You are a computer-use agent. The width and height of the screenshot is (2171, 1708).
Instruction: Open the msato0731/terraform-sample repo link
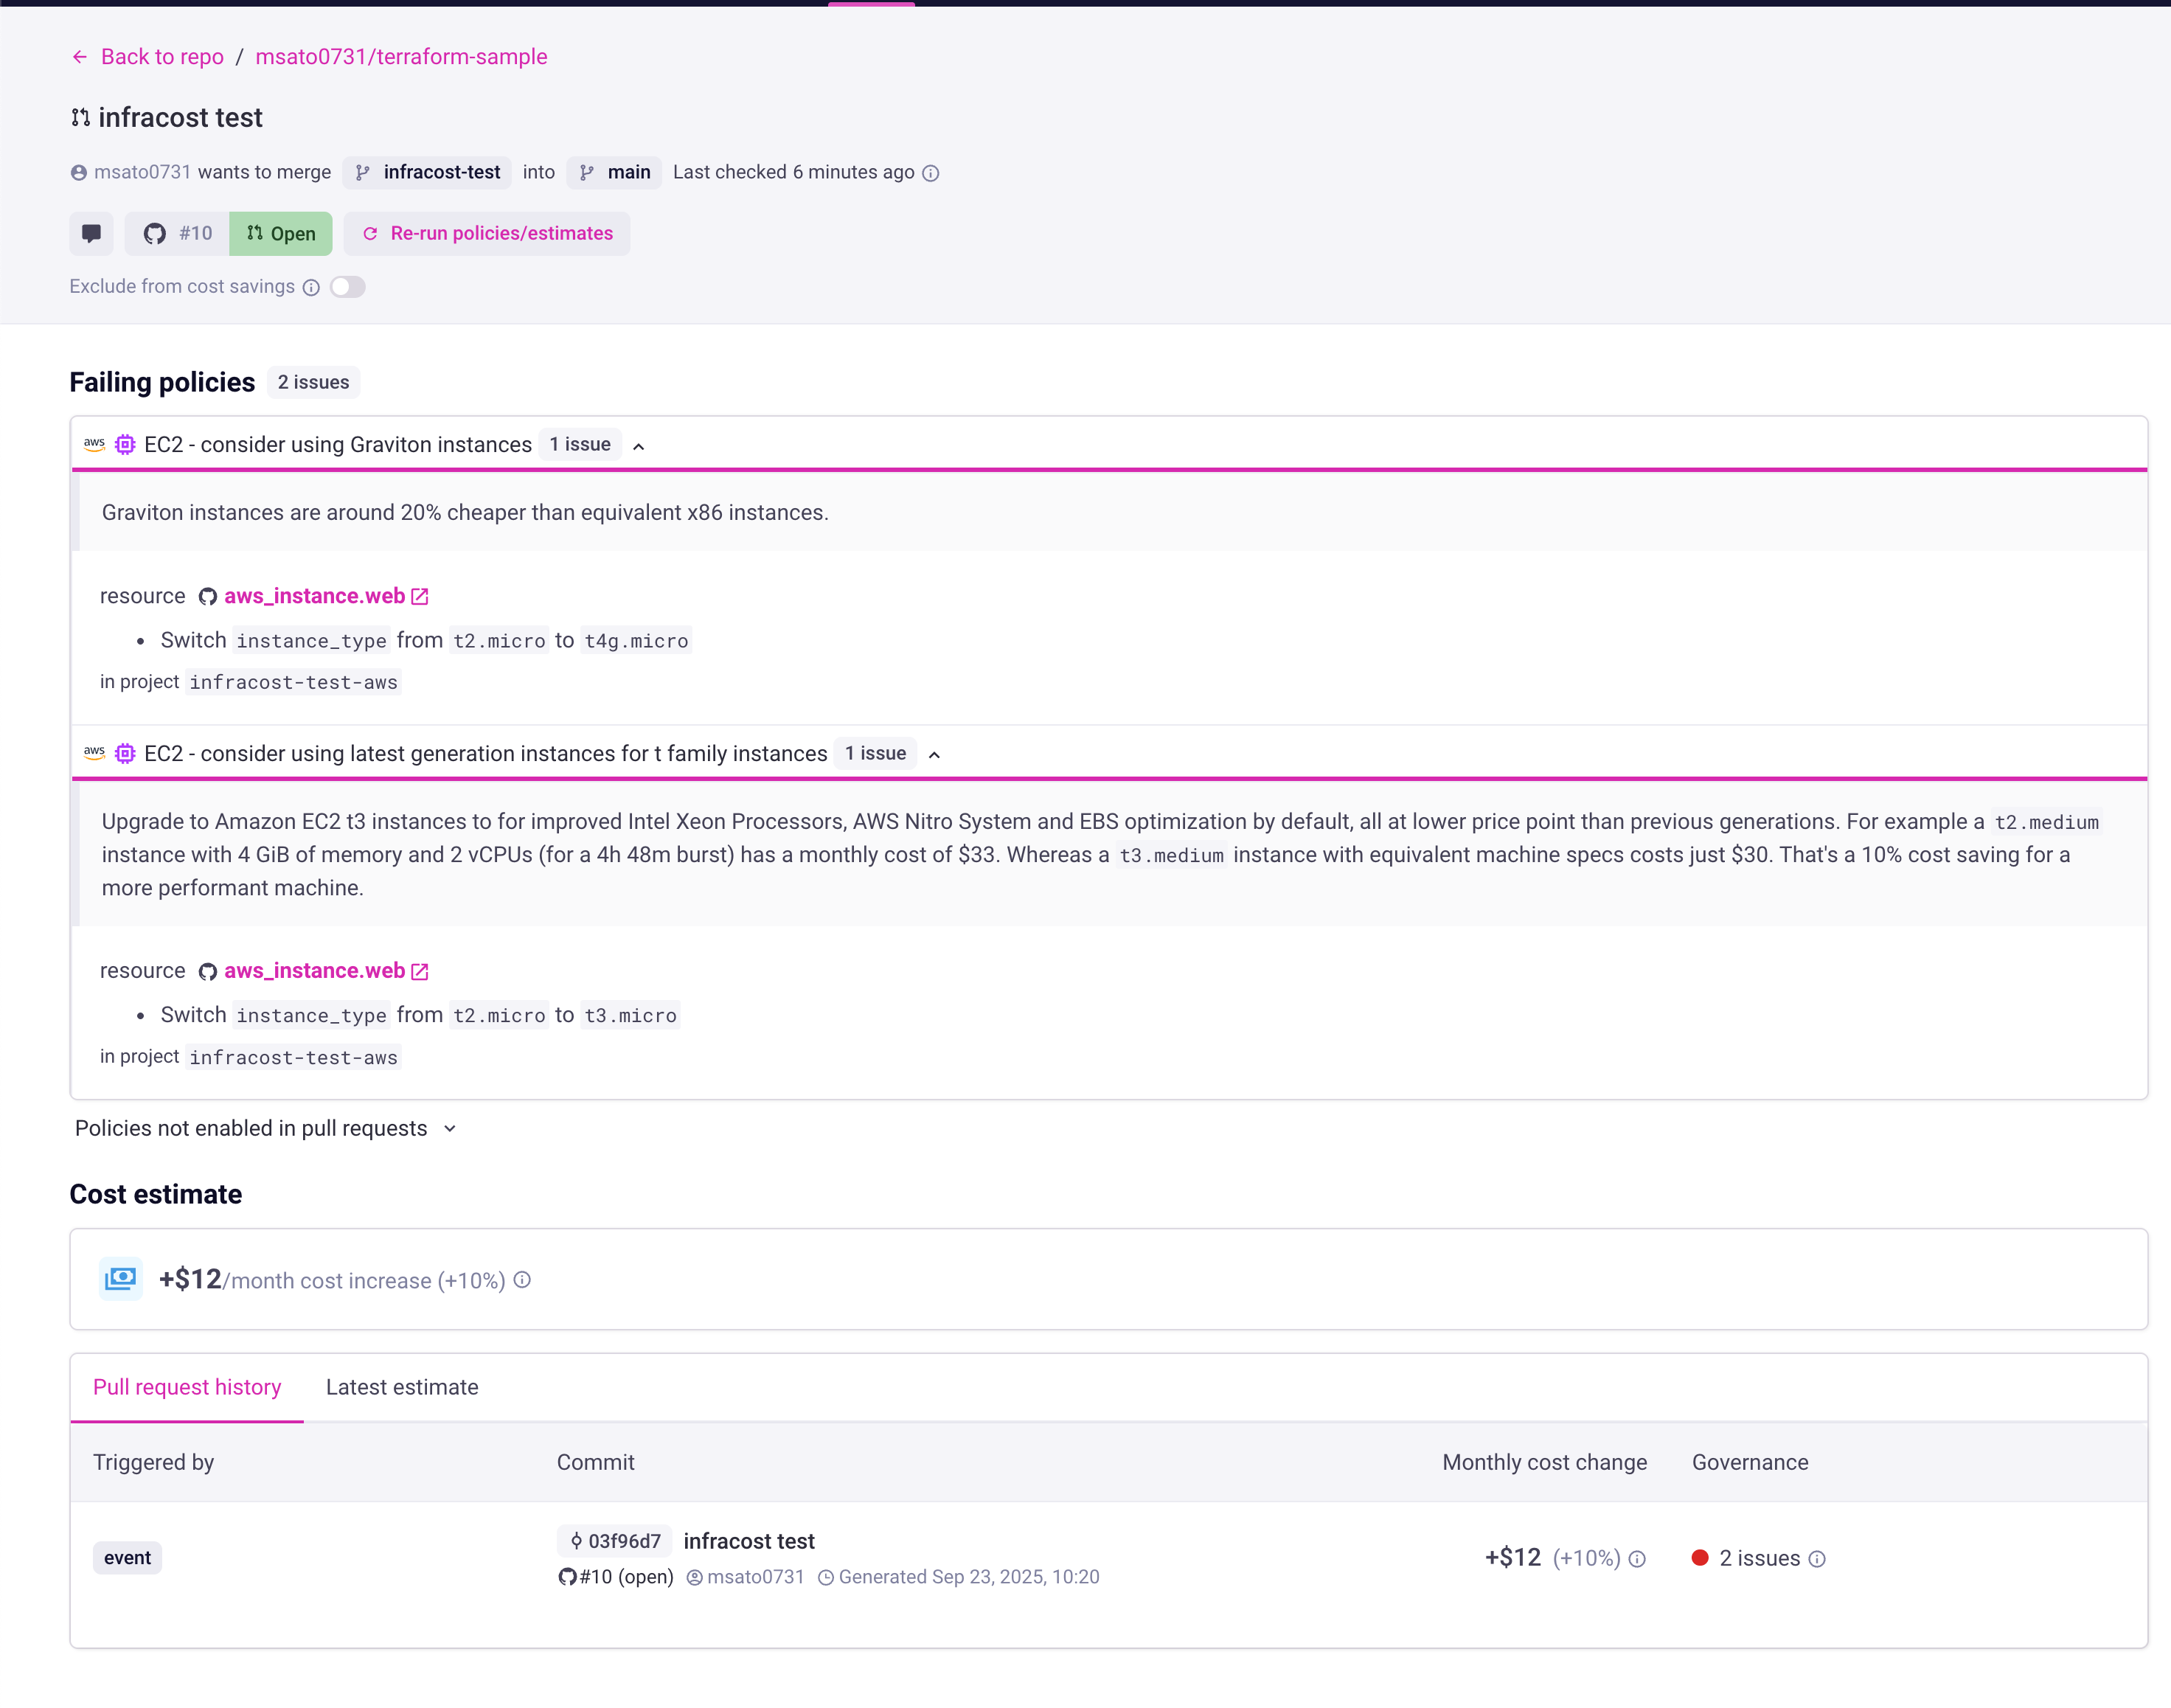point(401,57)
